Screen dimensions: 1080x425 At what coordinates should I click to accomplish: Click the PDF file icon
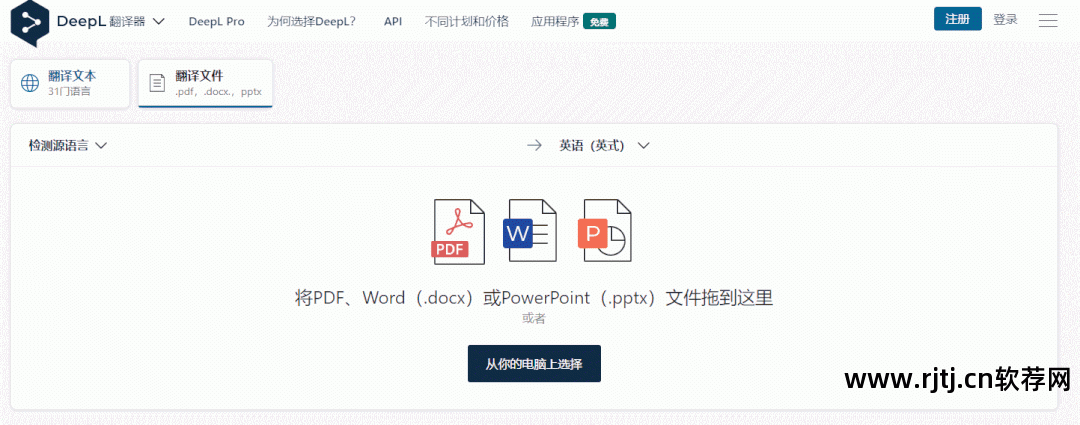[458, 231]
